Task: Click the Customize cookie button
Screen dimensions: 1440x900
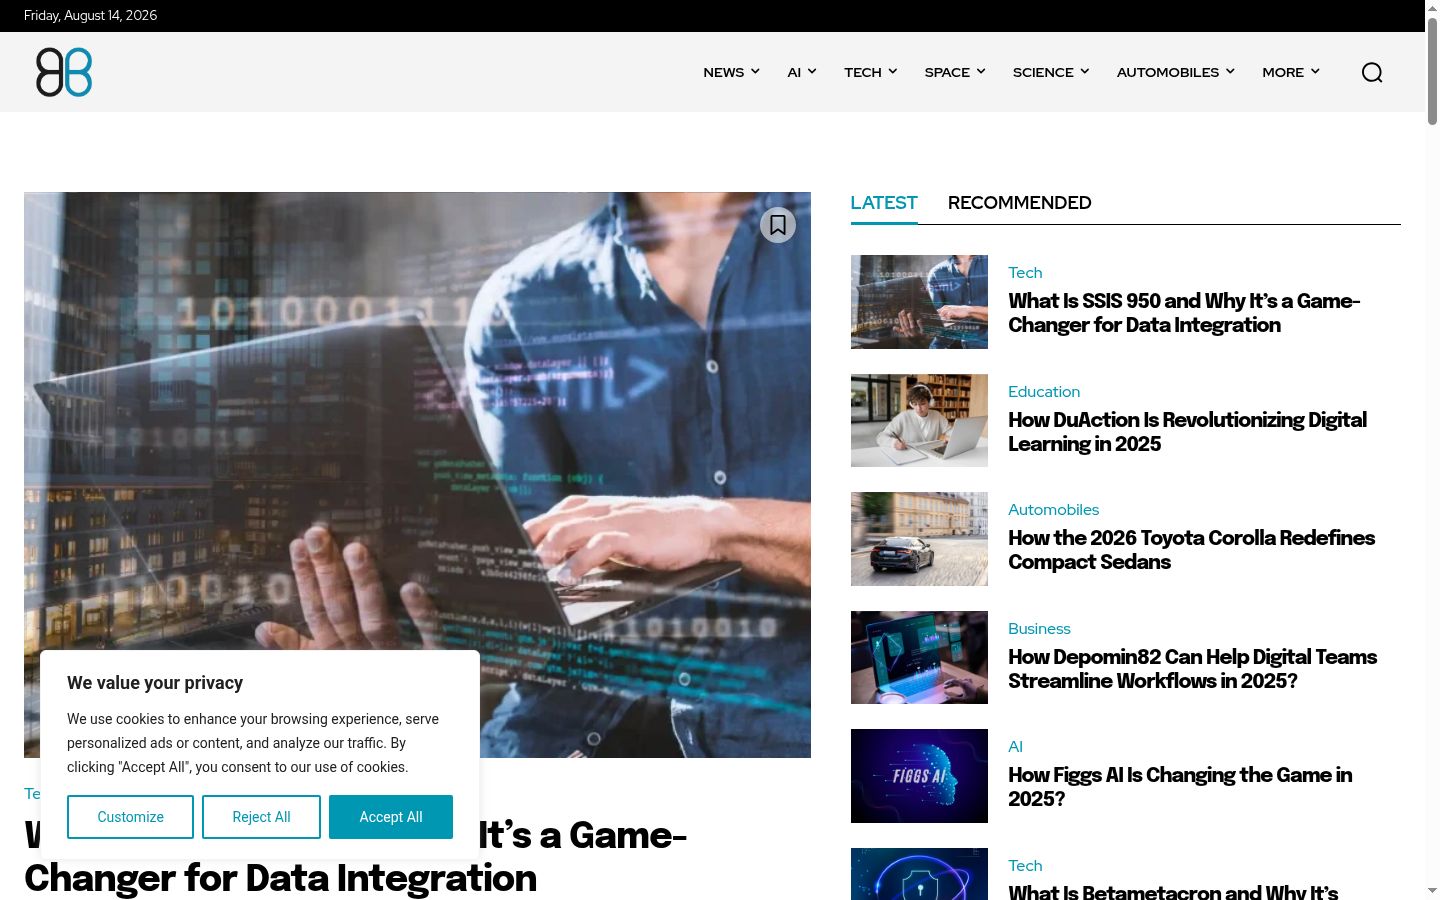Action: pos(130,817)
